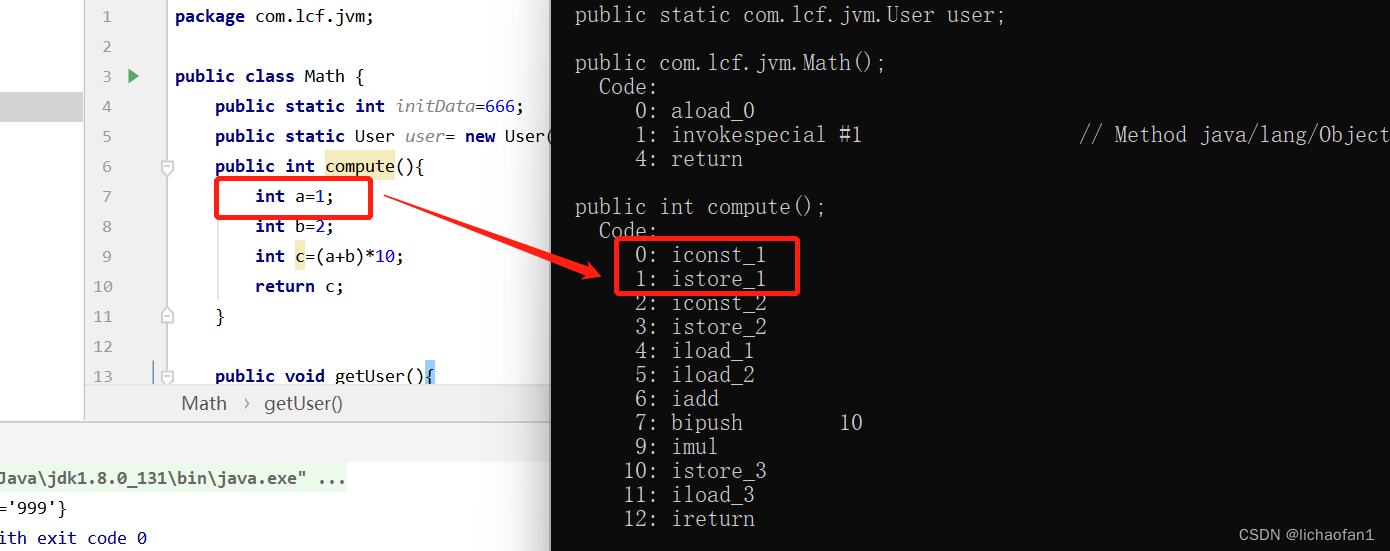Place cursor on 'int b=2;' statement
1390x551 pixels.
point(294,226)
